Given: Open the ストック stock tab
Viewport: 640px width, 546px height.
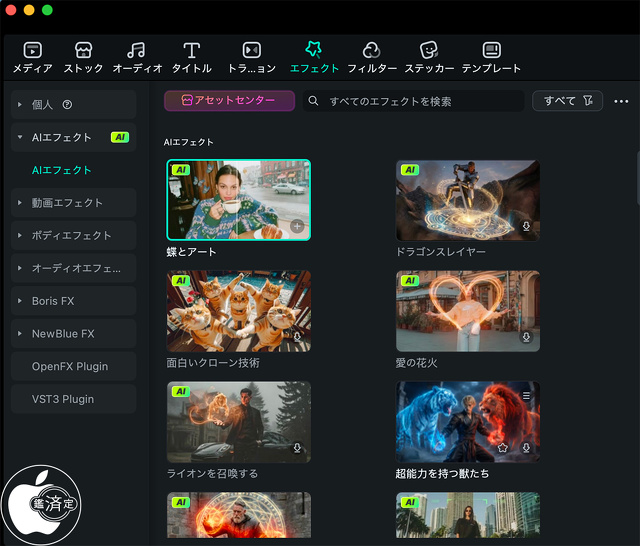Looking at the screenshot, I should tap(83, 58).
